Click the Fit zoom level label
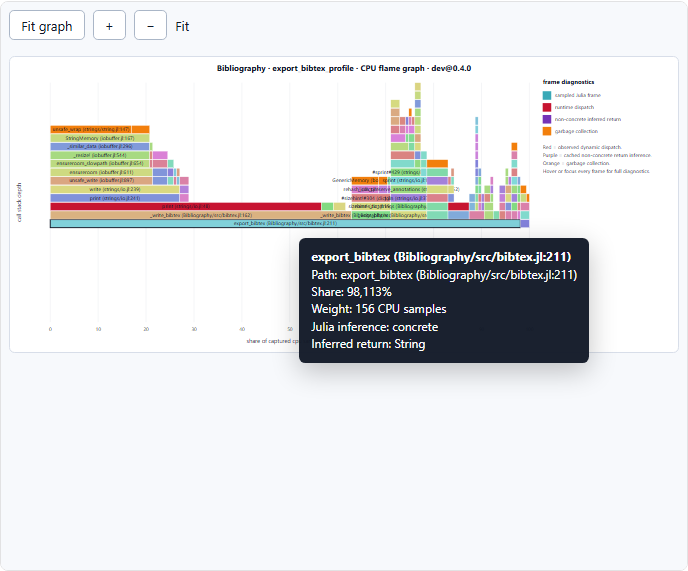The height and width of the screenshot is (571, 688). tap(182, 26)
